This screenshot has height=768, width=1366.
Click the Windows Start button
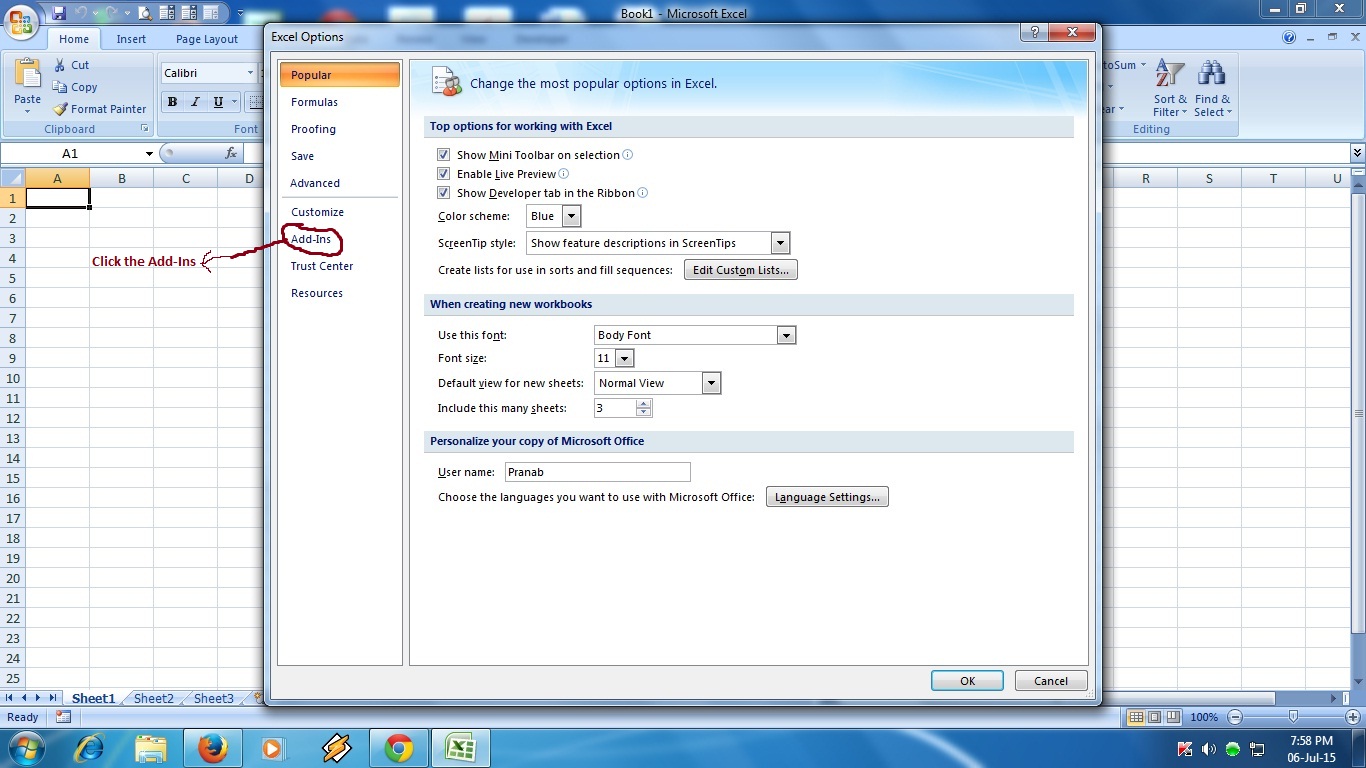27,747
